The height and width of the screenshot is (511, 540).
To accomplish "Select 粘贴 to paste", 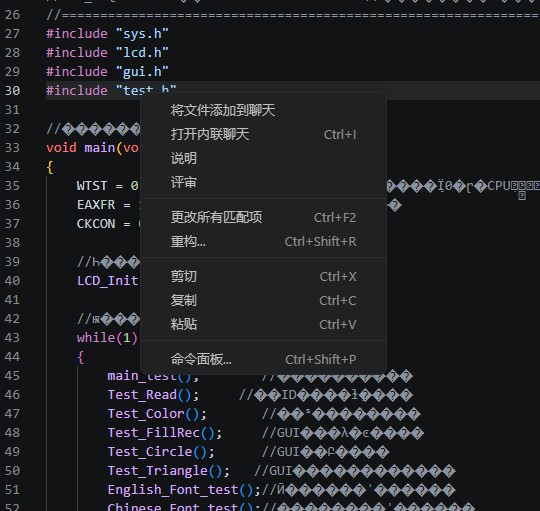I will 263,324.
